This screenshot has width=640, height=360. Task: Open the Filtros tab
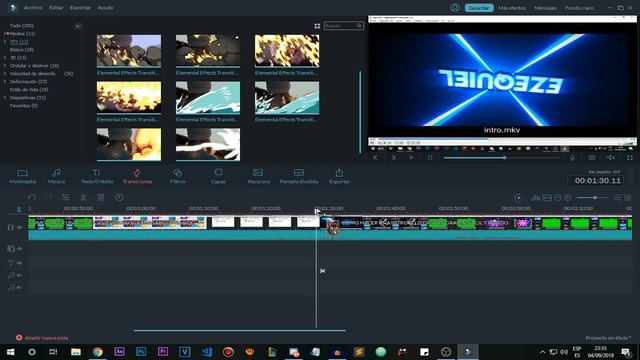(178, 176)
